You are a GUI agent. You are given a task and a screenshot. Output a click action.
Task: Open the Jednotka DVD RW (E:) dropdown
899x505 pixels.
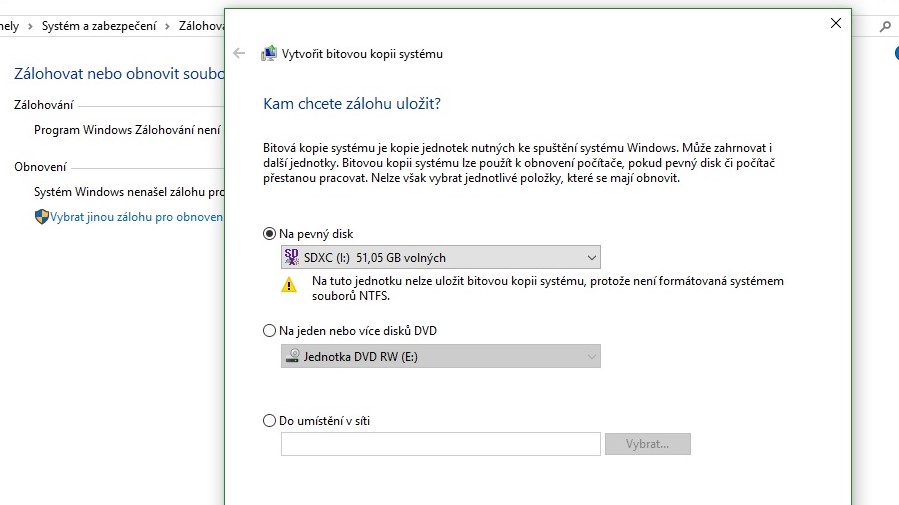coord(440,356)
